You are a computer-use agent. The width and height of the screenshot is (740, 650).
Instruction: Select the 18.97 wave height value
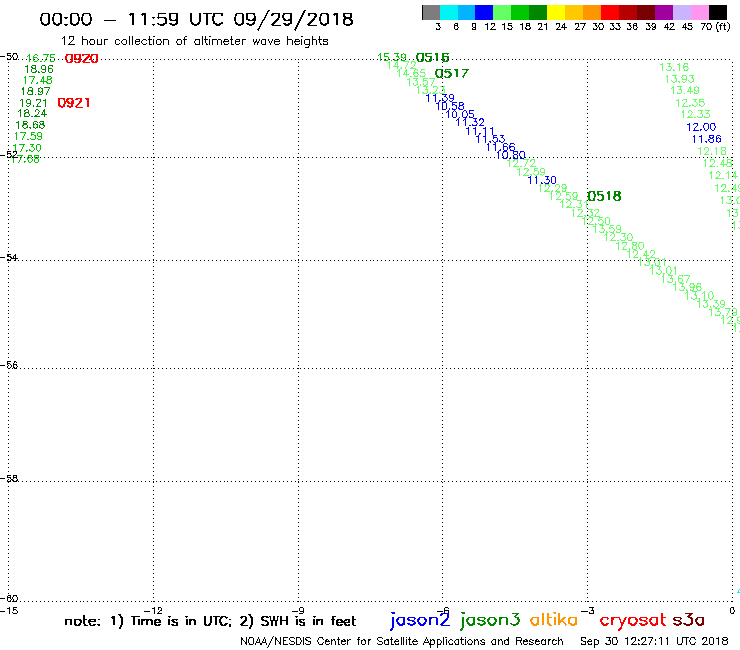[x=35, y=91]
